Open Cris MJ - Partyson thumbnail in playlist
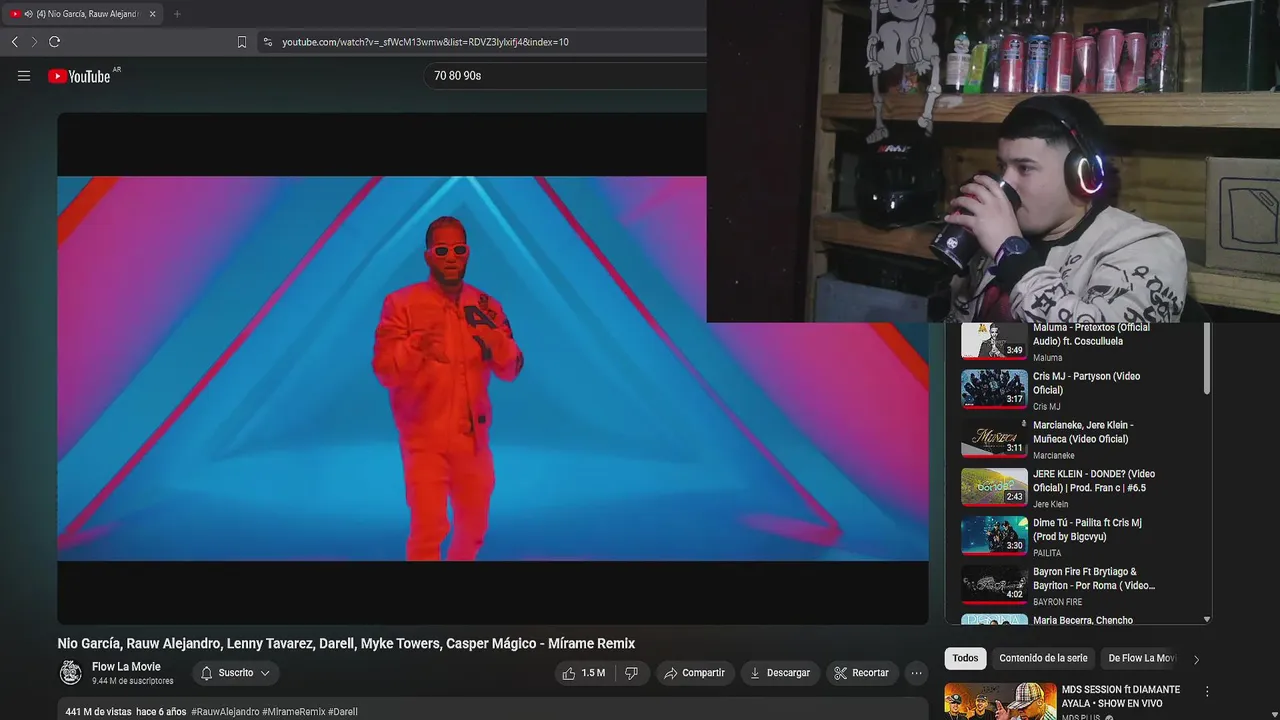The width and height of the screenshot is (1280, 720). [994, 389]
